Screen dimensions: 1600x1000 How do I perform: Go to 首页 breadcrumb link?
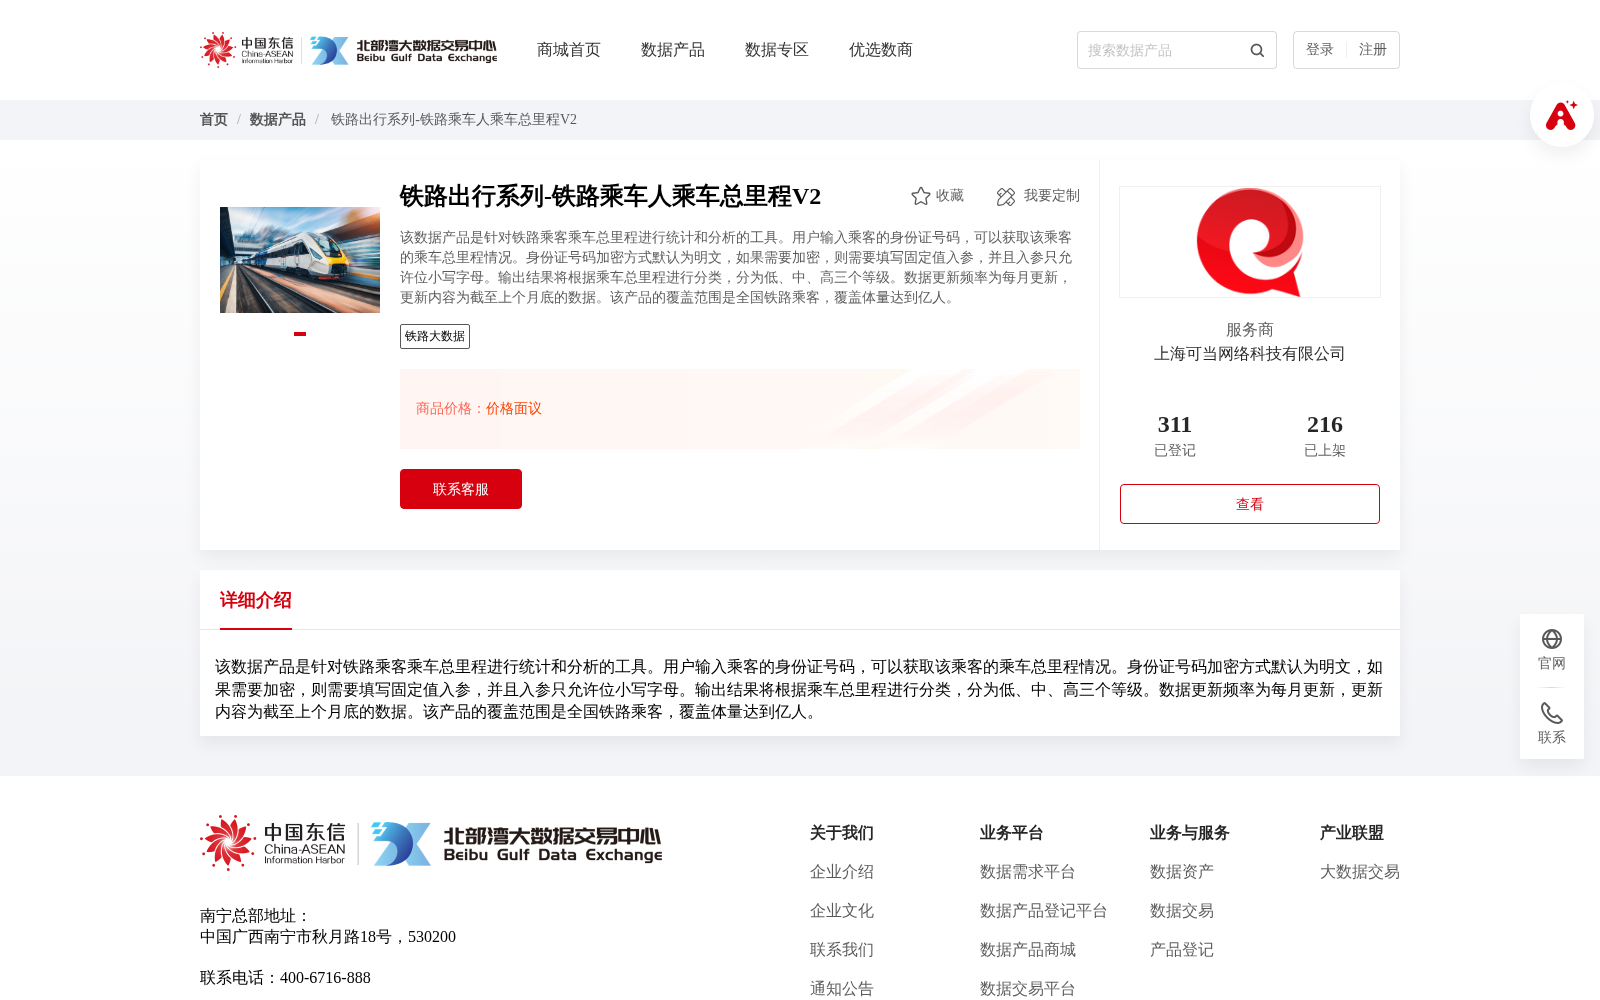coord(214,120)
